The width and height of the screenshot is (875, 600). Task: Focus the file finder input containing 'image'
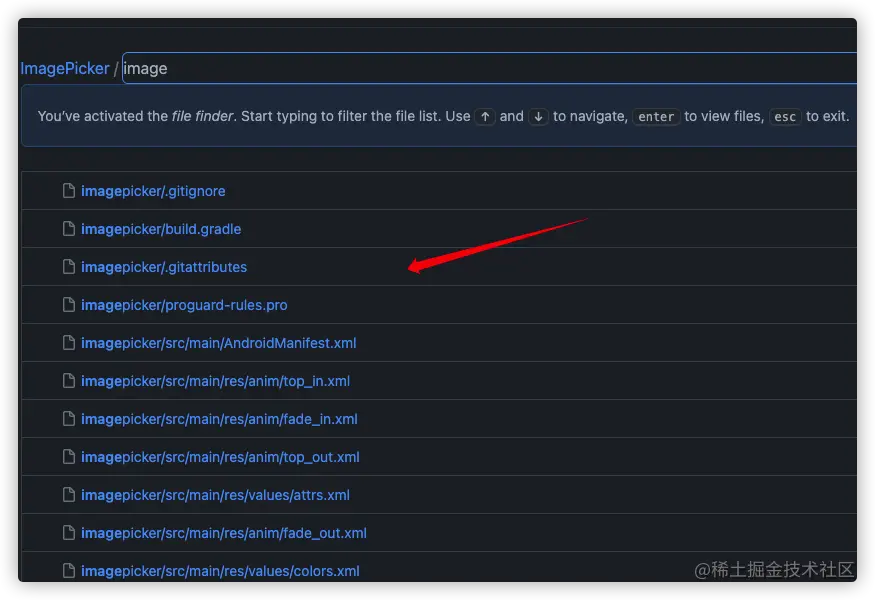(x=489, y=68)
